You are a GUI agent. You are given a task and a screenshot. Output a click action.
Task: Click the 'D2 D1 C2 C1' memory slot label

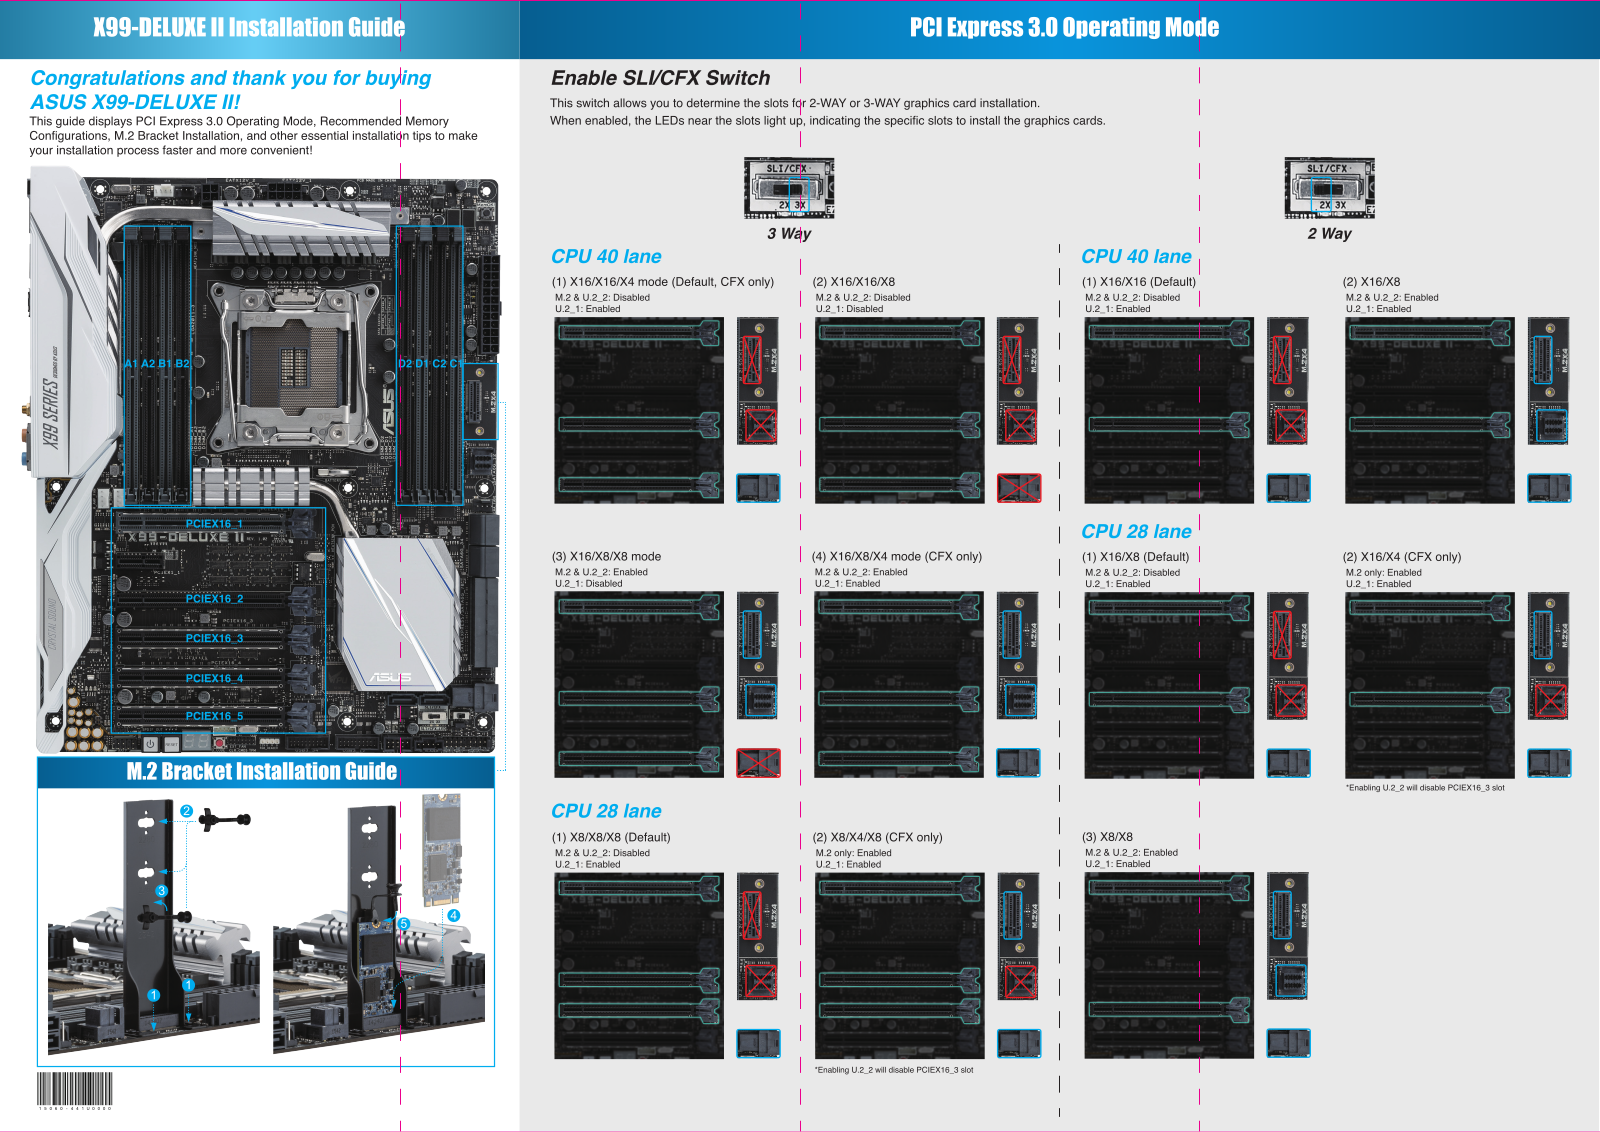pos(432,364)
